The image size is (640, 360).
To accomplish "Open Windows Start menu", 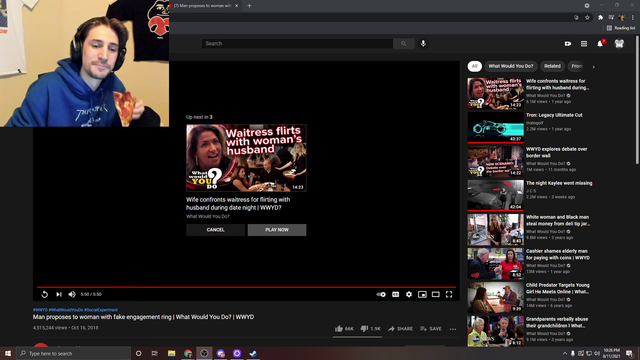I will [x=8, y=353].
